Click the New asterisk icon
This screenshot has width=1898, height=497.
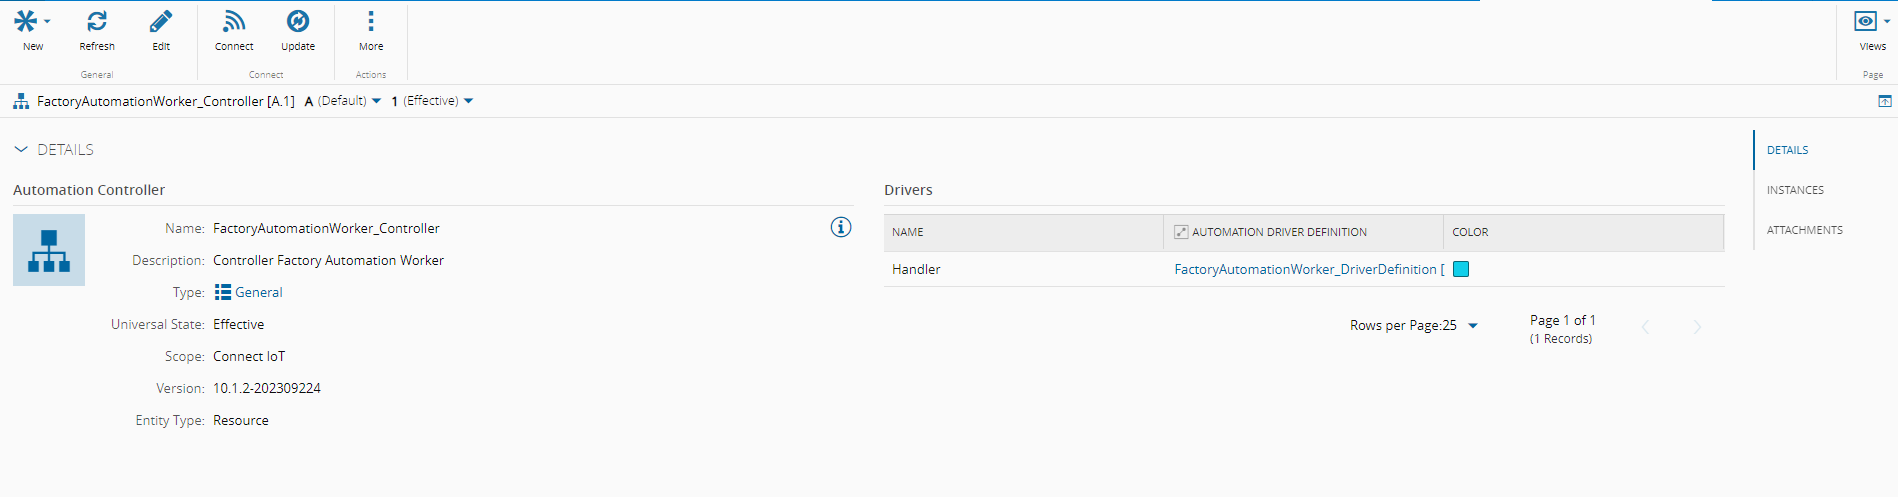[26, 21]
